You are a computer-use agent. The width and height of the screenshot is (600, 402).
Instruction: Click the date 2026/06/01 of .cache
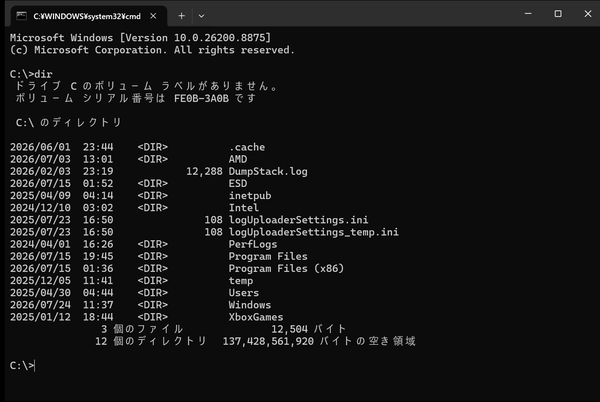tap(40, 147)
